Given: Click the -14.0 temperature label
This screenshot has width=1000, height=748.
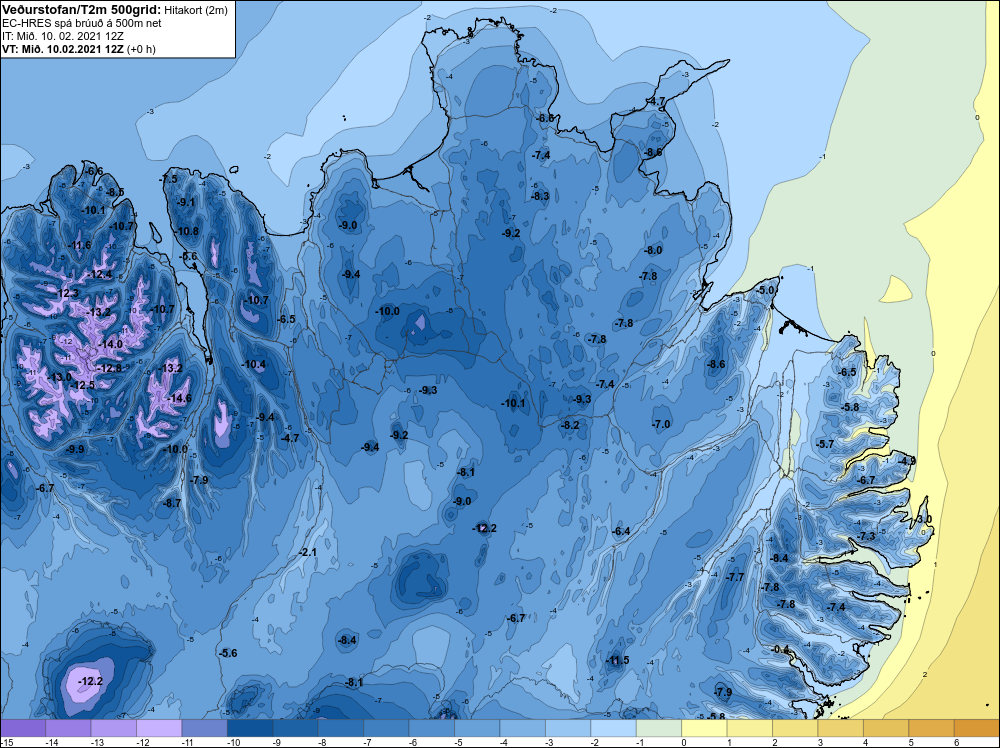Looking at the screenshot, I should pos(110,344).
